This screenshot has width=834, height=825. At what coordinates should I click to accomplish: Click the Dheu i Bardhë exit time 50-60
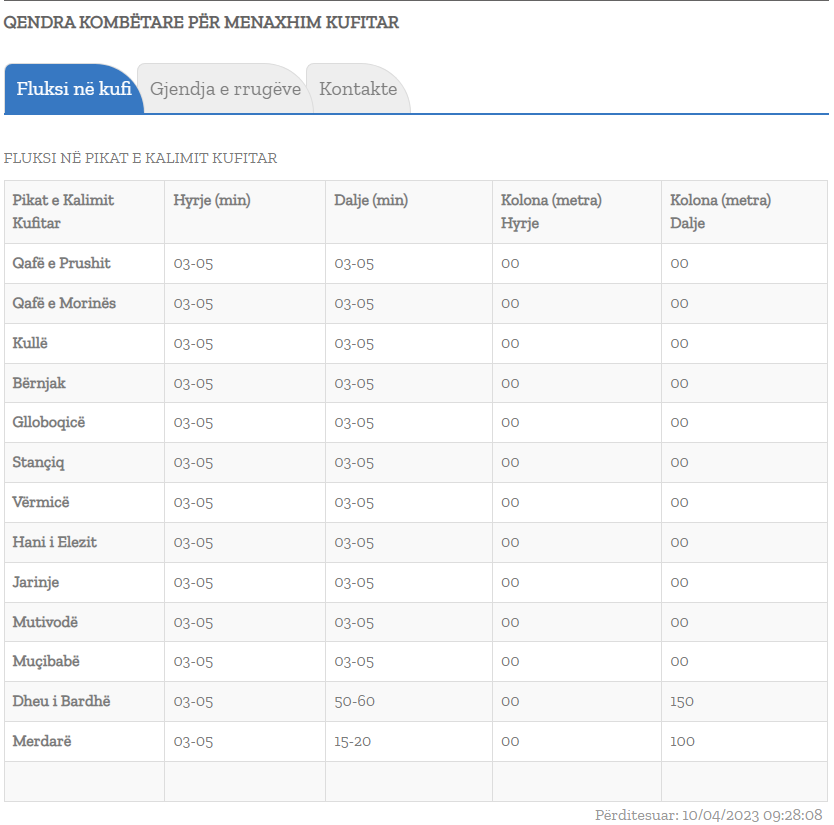[354, 701]
